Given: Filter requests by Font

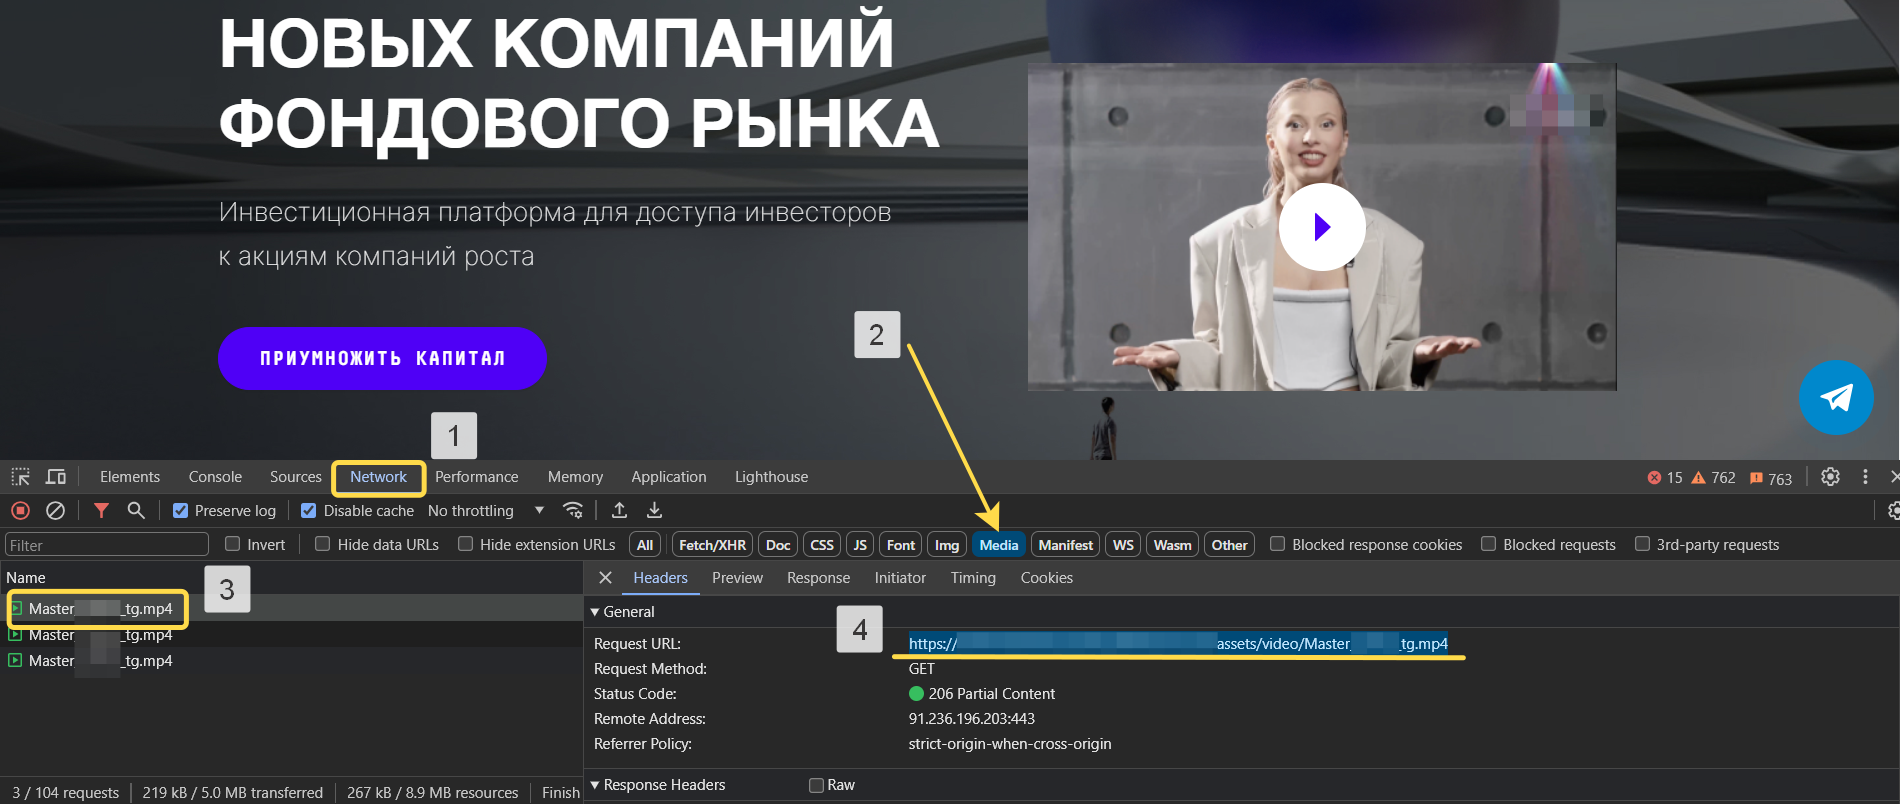Looking at the screenshot, I should [x=901, y=545].
